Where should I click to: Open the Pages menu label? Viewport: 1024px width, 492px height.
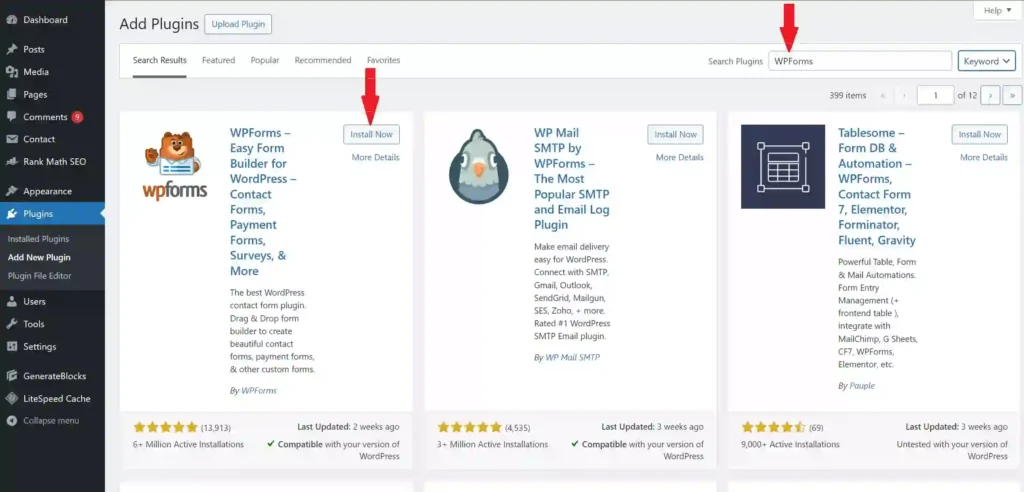[35, 95]
